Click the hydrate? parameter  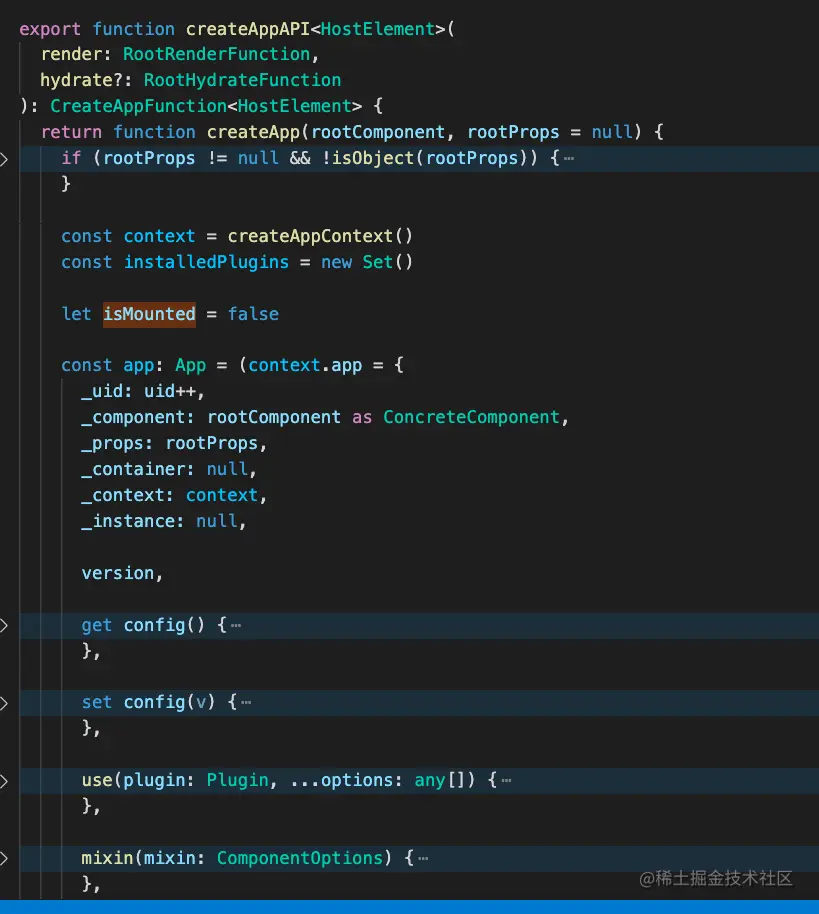tap(82, 80)
